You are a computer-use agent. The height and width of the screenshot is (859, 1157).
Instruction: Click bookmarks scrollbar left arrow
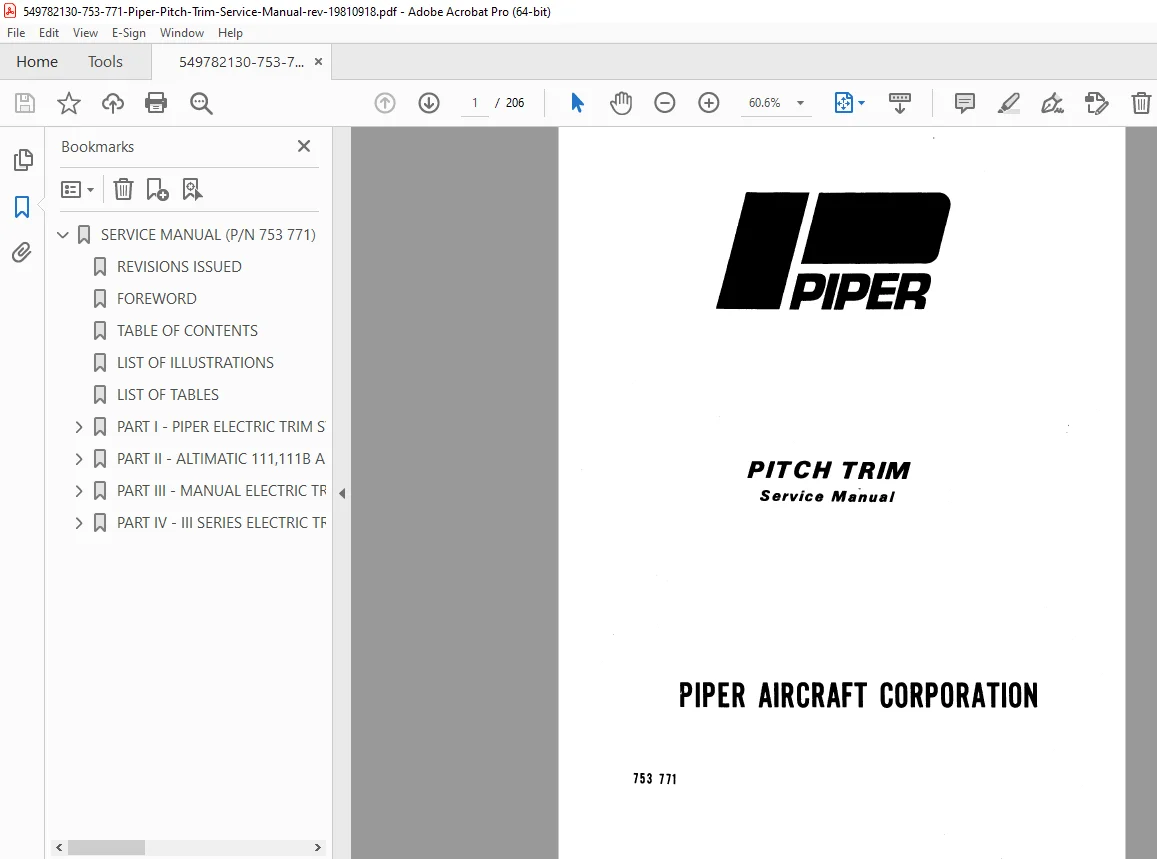(x=59, y=847)
